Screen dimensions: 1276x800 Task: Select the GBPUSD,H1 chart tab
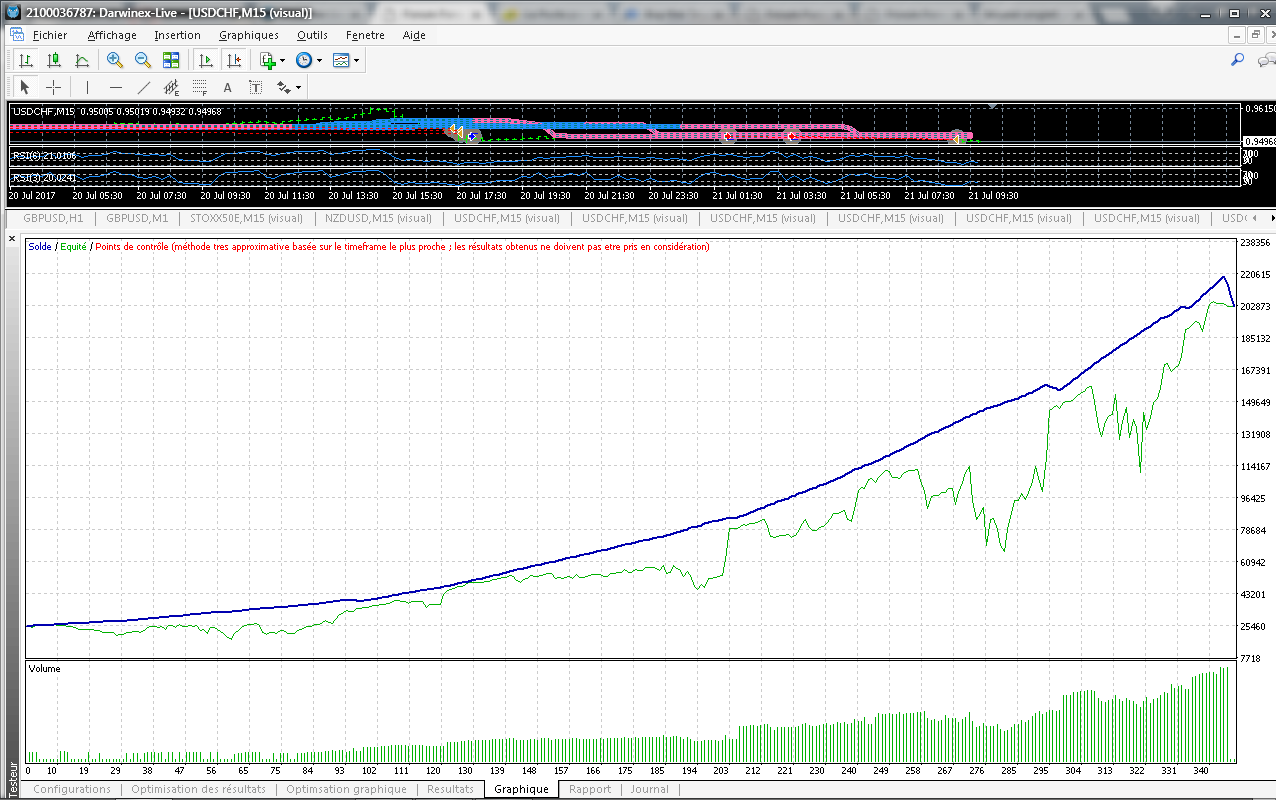tap(53, 218)
